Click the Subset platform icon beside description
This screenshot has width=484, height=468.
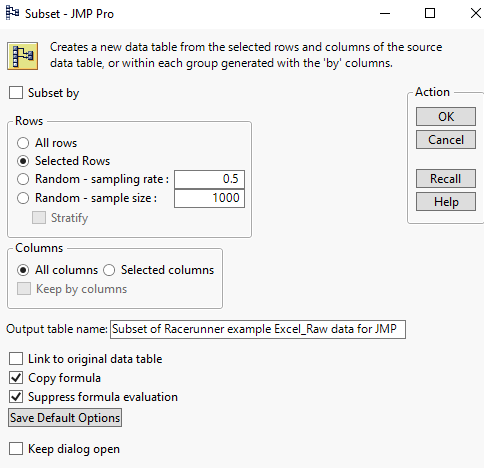(x=23, y=56)
